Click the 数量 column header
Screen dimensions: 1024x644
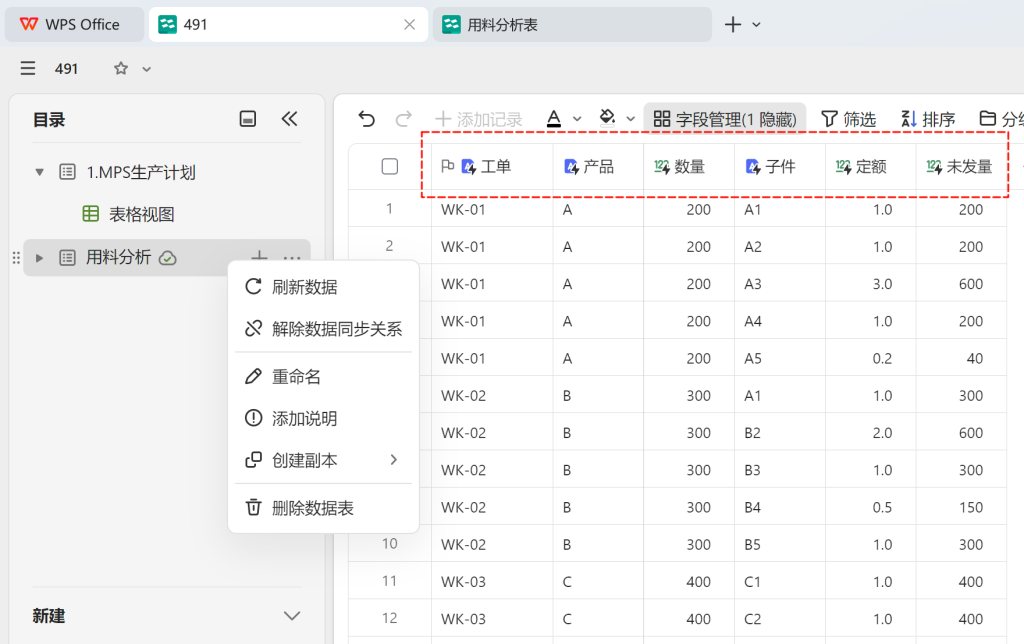[x=689, y=167]
